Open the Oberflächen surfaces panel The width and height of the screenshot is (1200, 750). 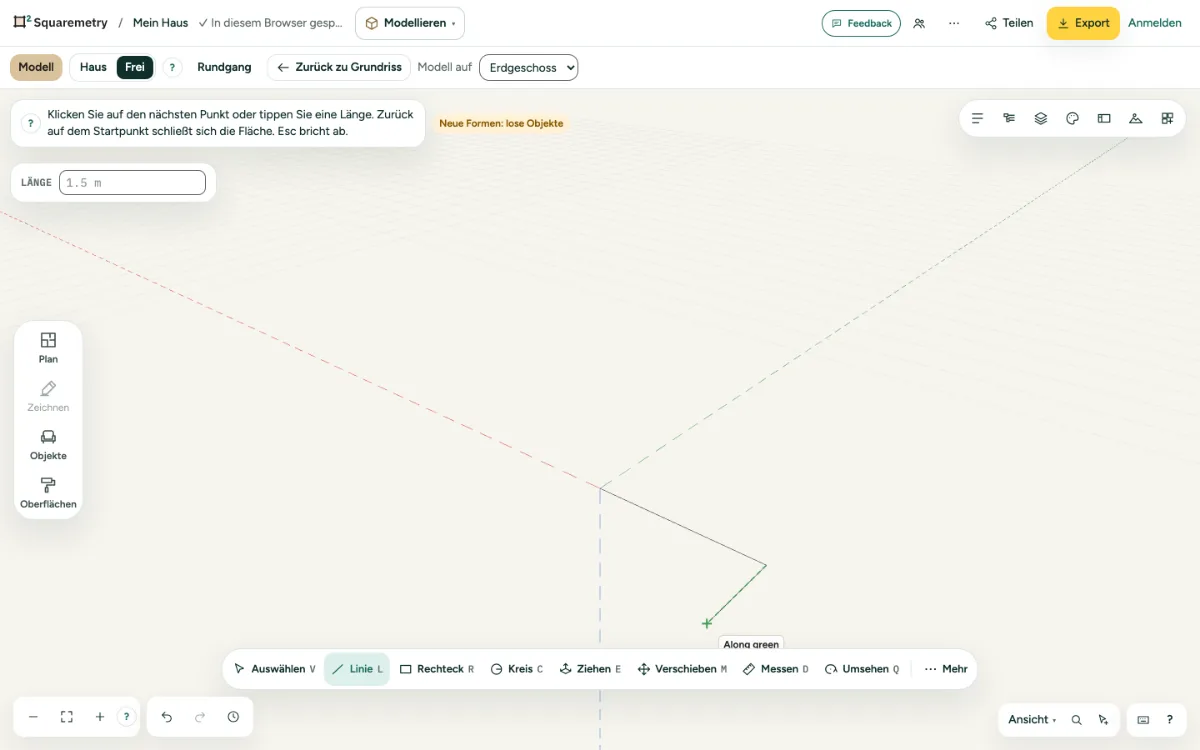tap(48, 493)
